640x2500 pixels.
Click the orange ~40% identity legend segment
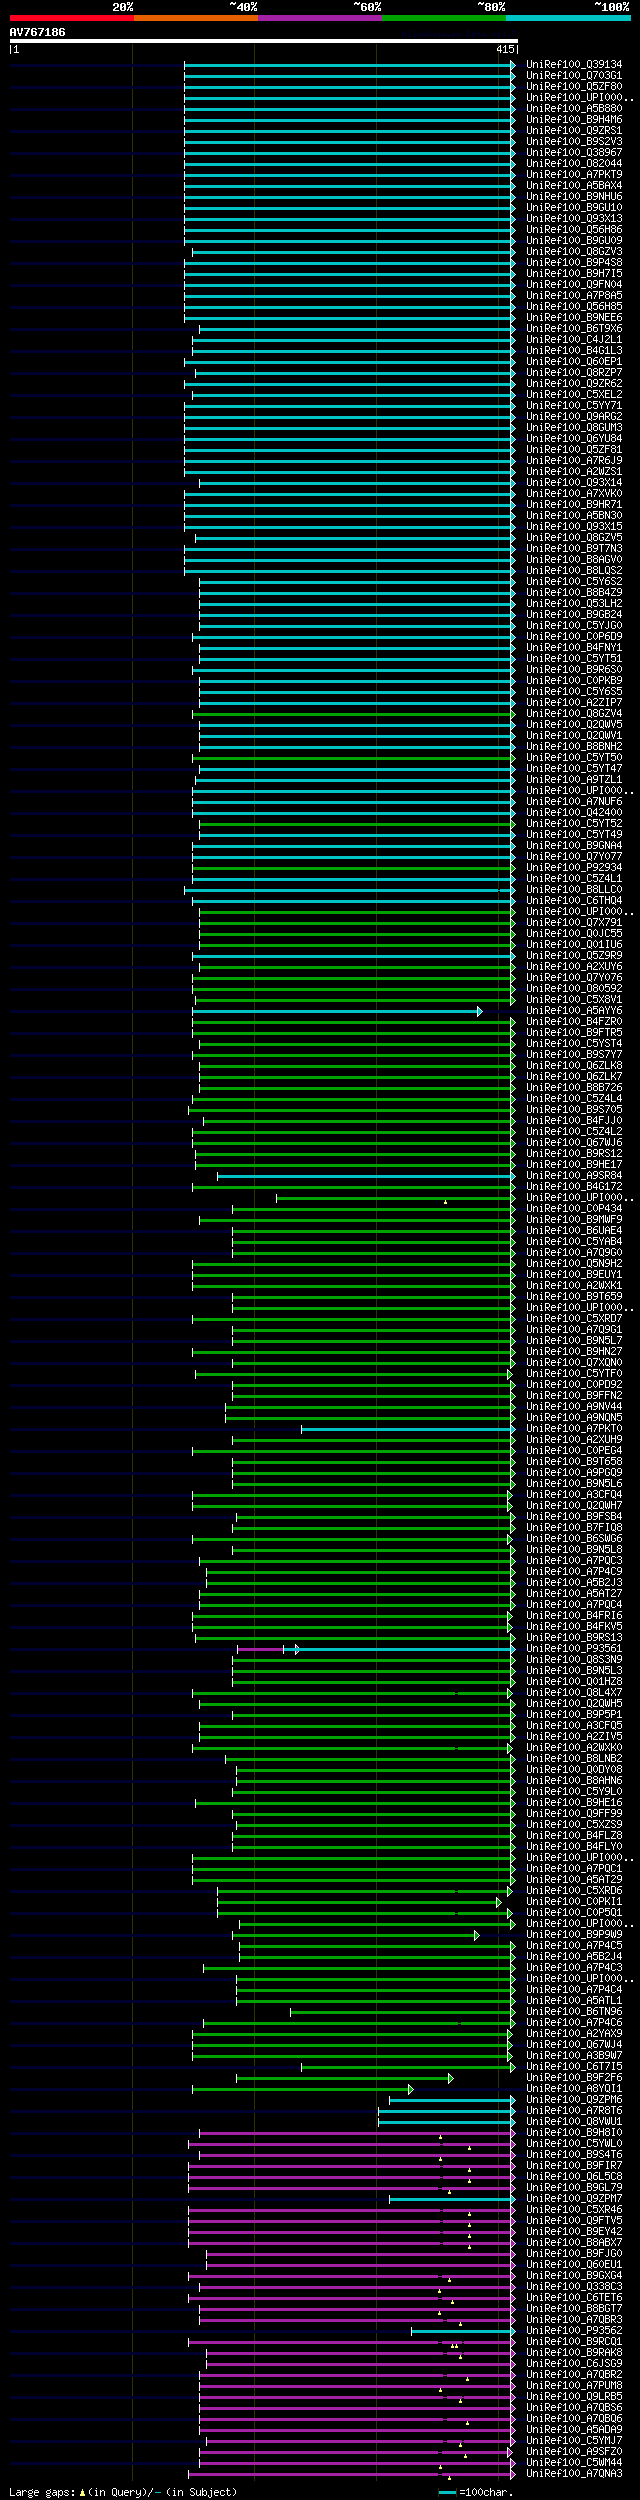pos(195,18)
